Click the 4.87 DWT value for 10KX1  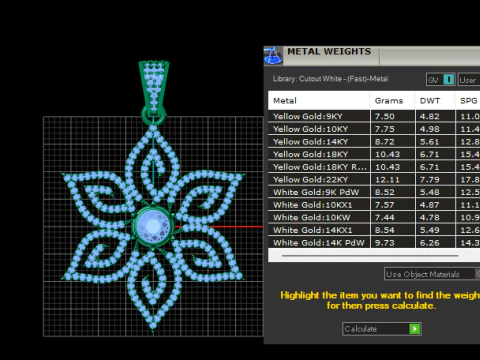[x=429, y=205]
